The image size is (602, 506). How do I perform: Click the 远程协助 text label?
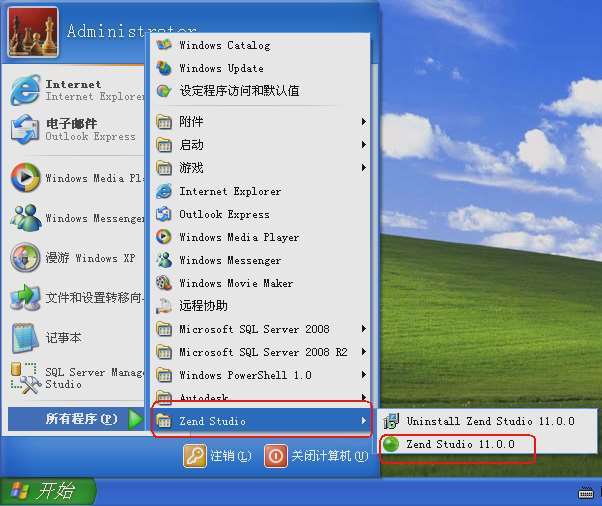pos(203,306)
